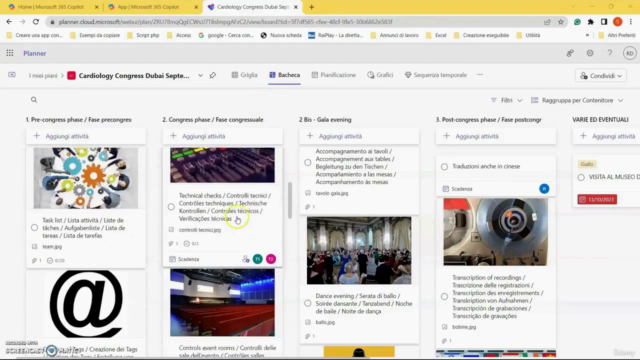Viewport: 640px width, 360px height.
Task: Click pink assignee avatar on Technical checks card
Action: (271, 259)
